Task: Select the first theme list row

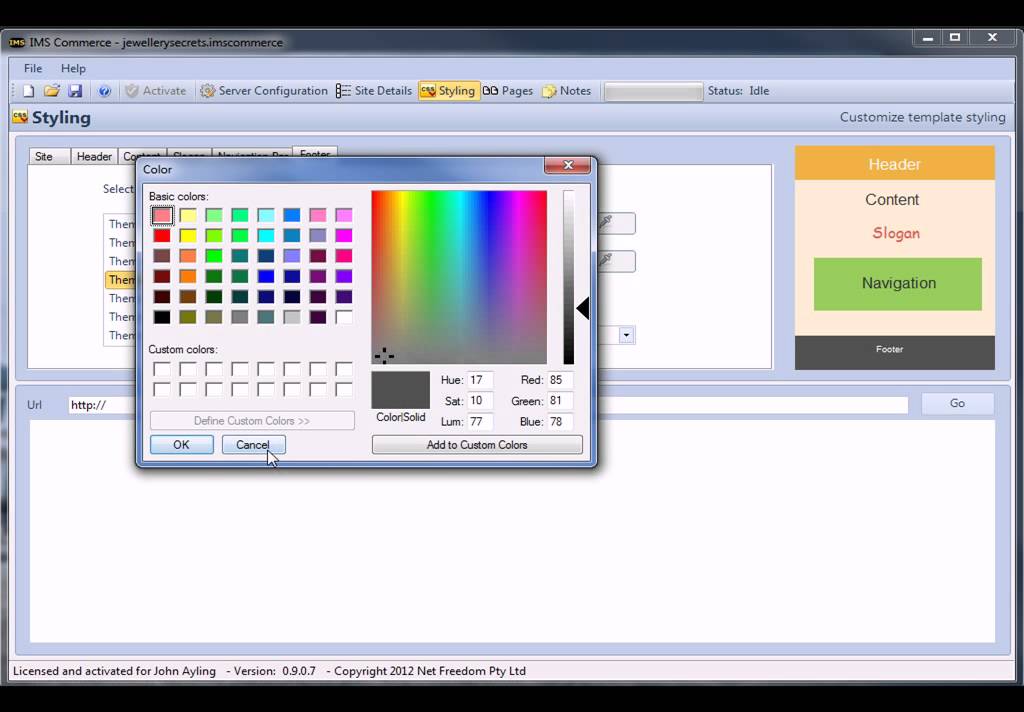Action: 121,224
